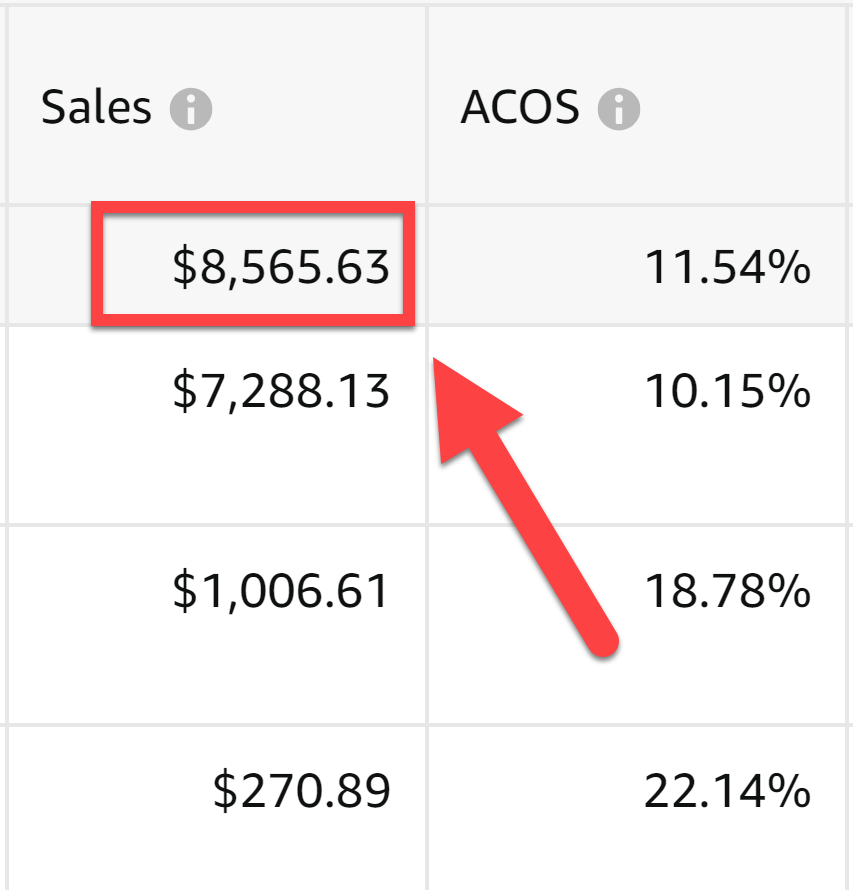The width and height of the screenshot is (853, 890).
Task: Sort by the ACOS column header label
Action: pyautogui.click(x=519, y=108)
